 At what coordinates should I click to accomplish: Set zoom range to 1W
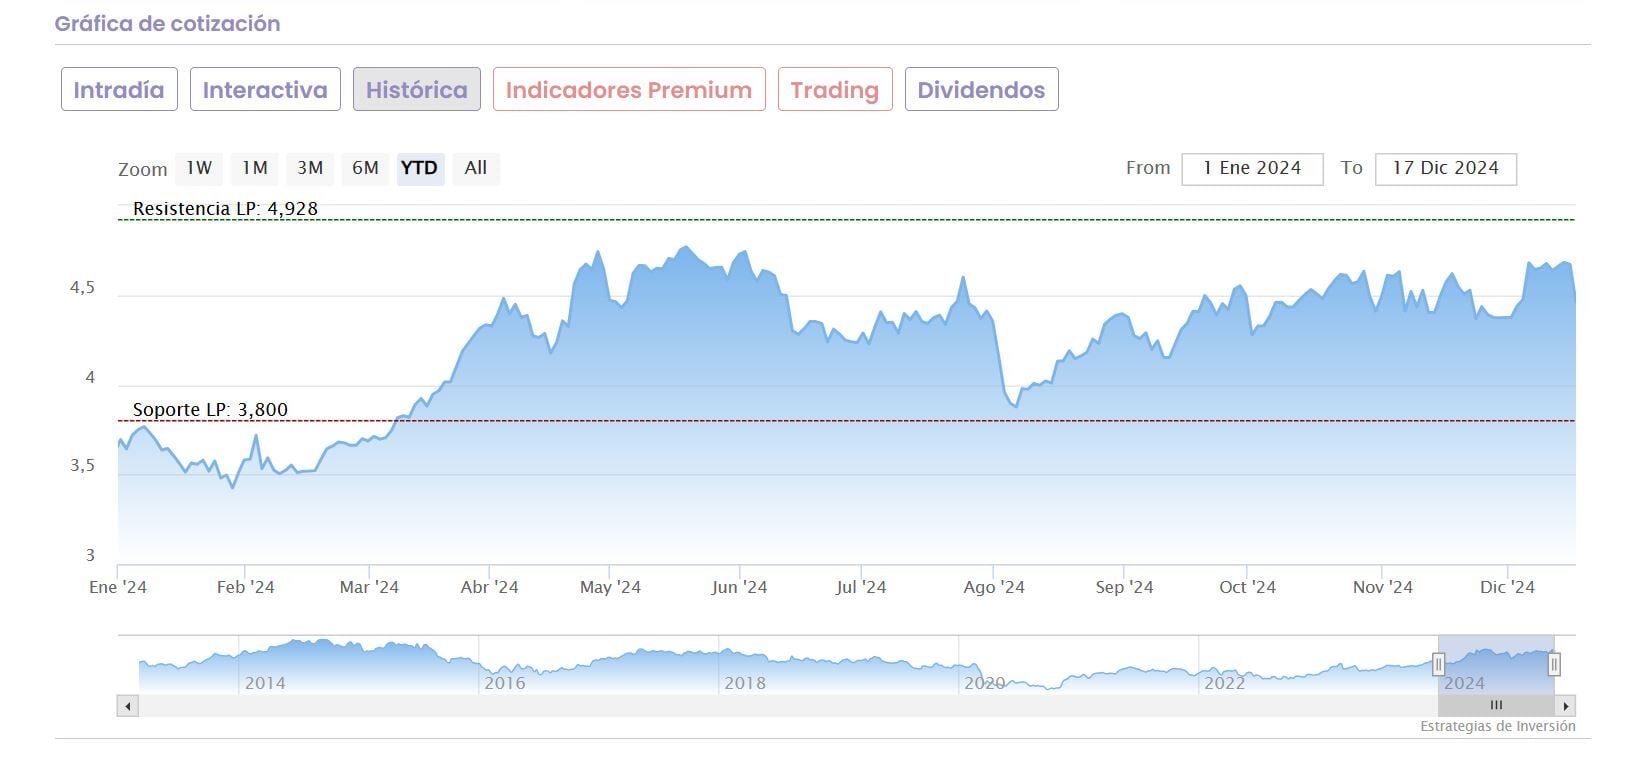199,168
